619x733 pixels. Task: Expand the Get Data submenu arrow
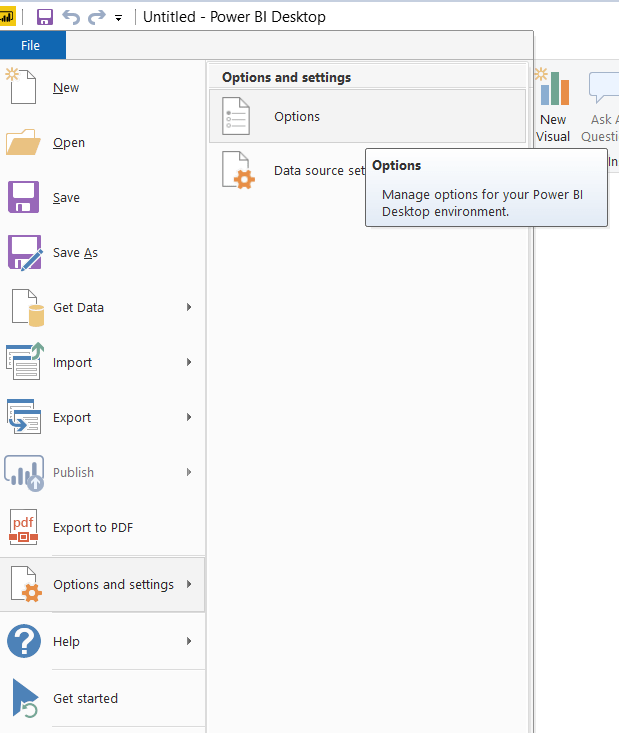[x=189, y=307]
